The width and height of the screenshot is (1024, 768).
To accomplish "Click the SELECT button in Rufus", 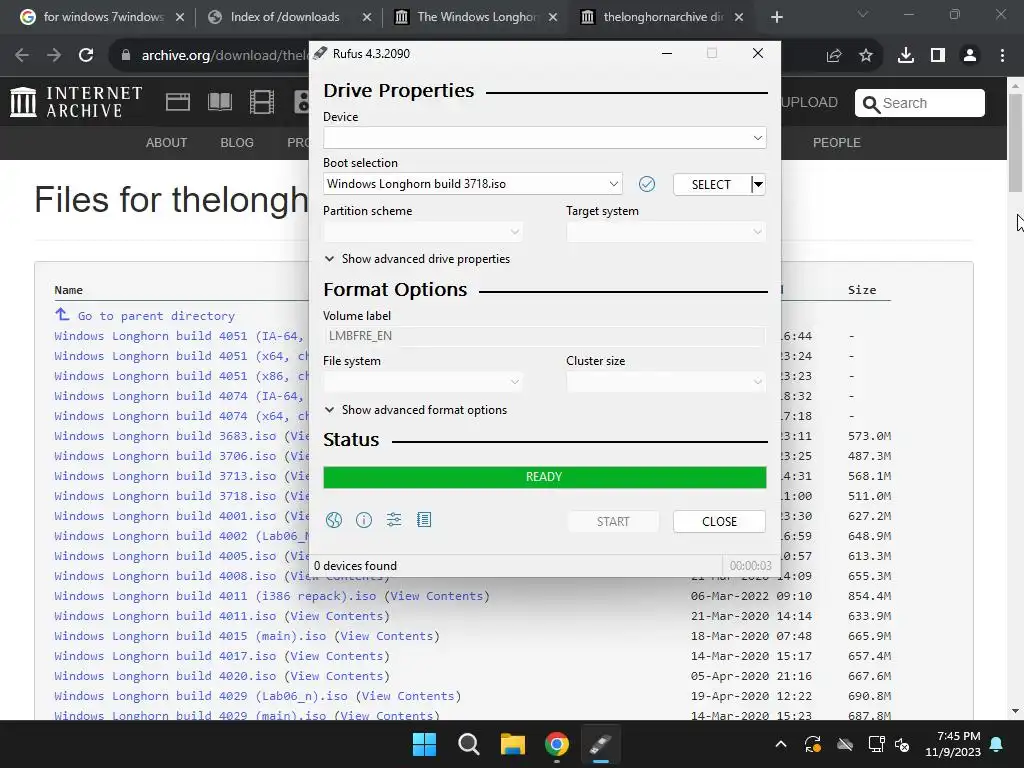I will 711,184.
